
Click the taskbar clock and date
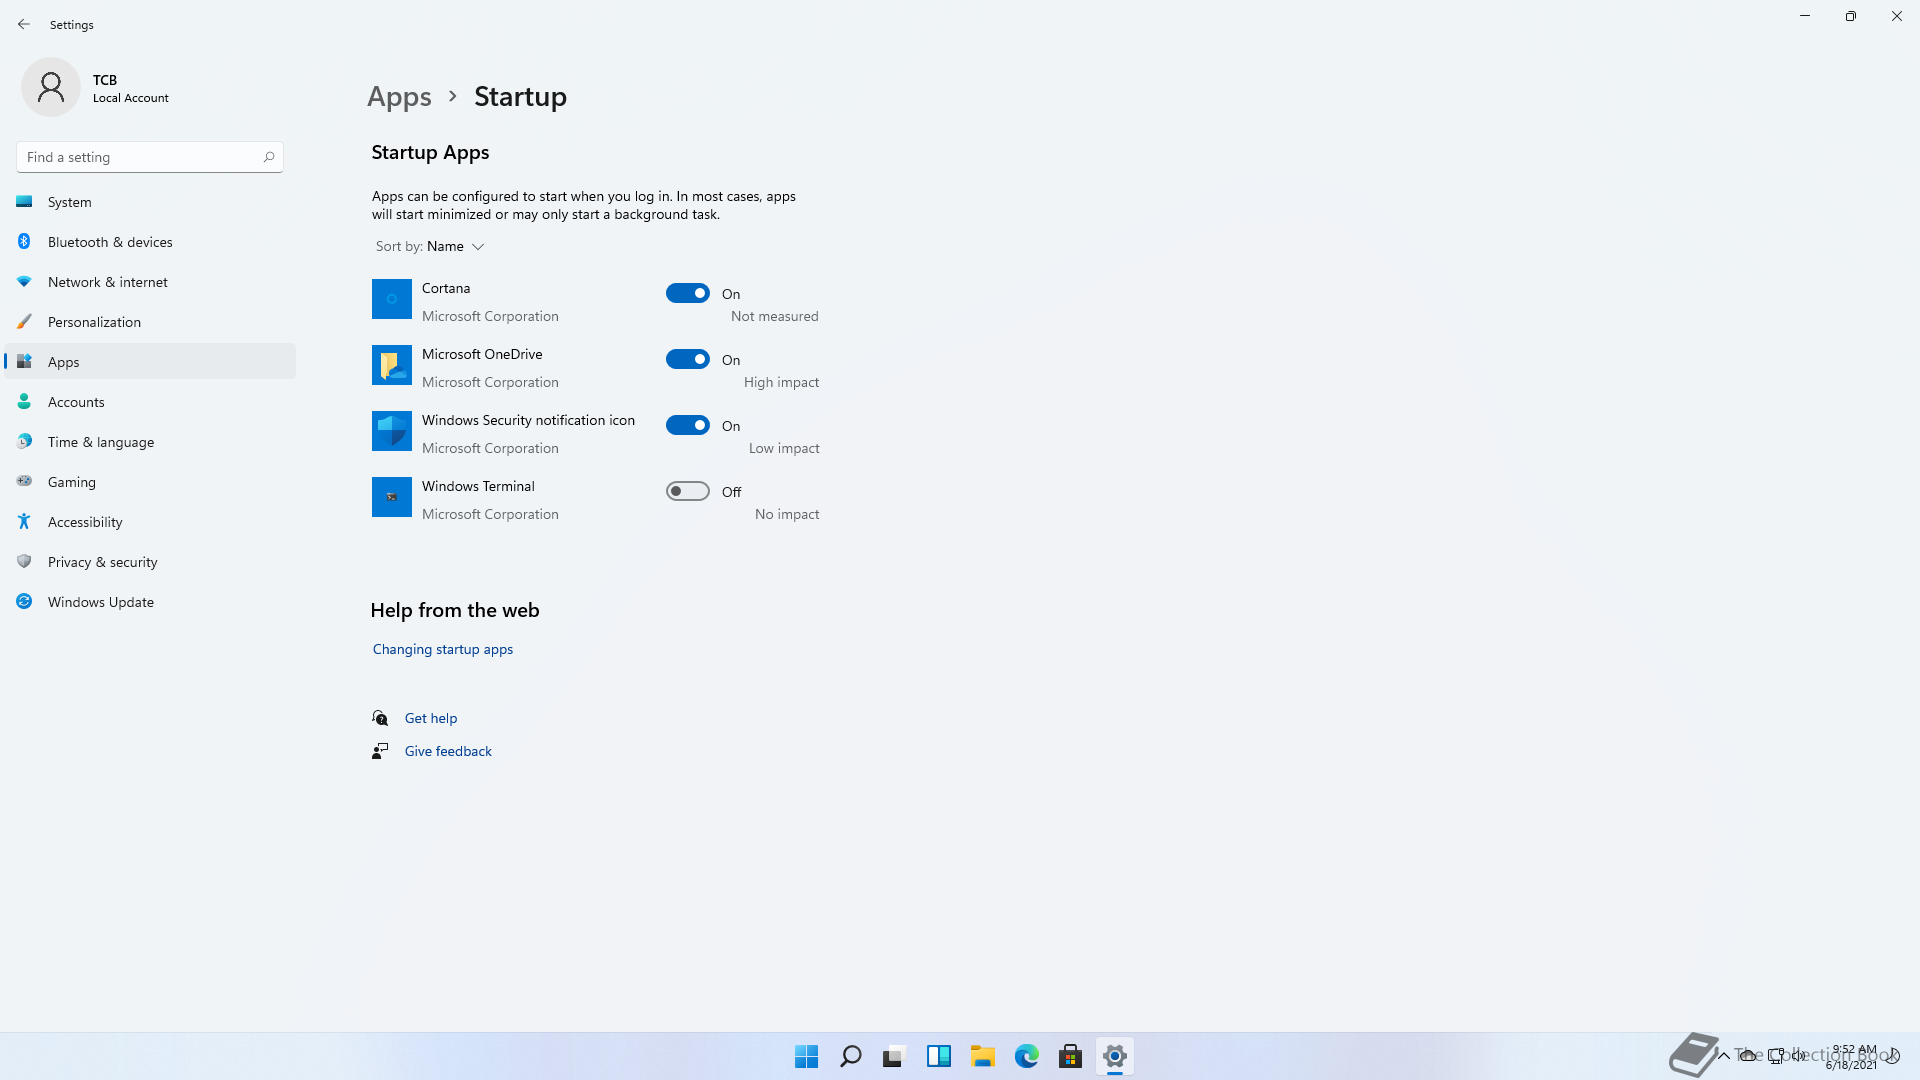click(x=1853, y=1057)
